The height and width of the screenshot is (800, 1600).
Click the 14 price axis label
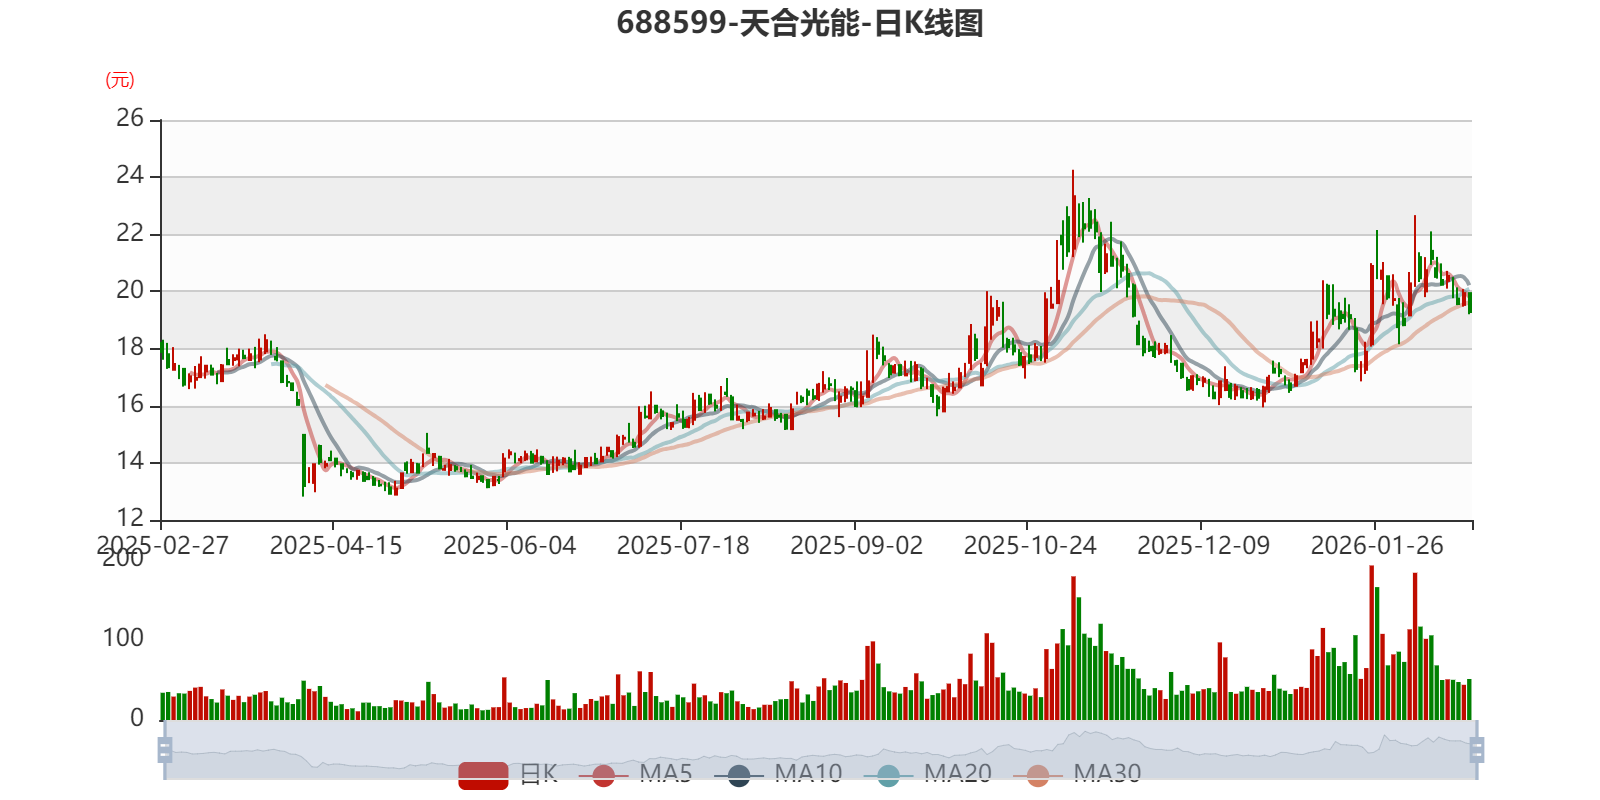(130, 461)
